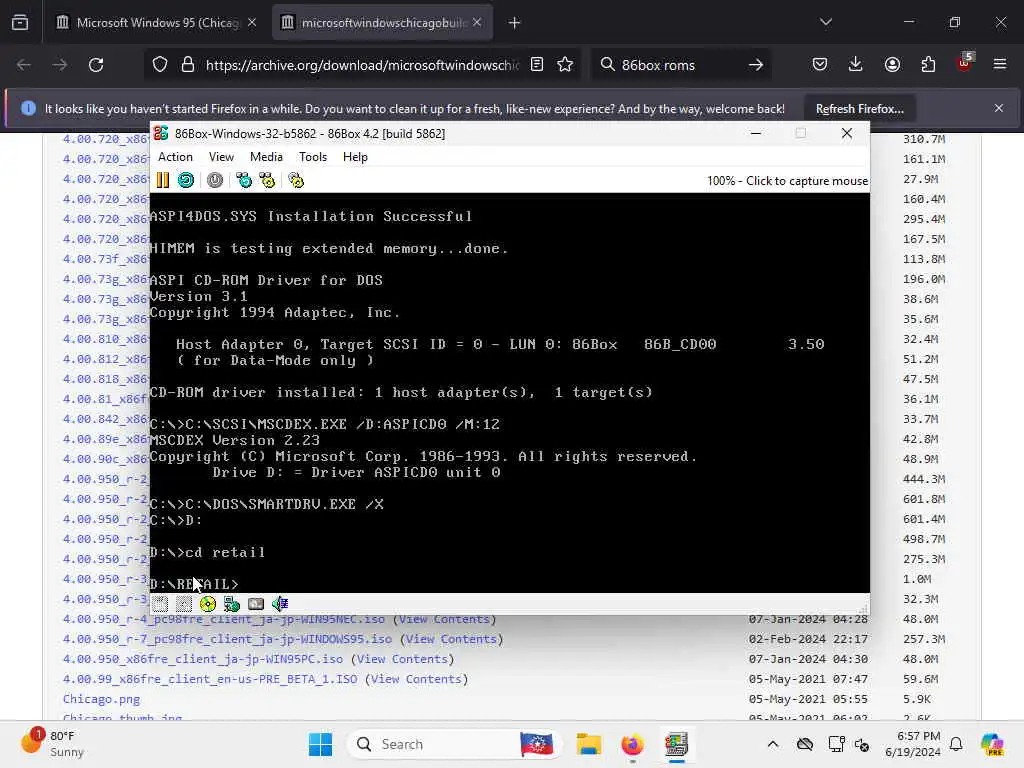Image resolution: width=1024 pixels, height=768 pixels.
Task: Click the search go arrow in Firefox
Action: coord(756,65)
